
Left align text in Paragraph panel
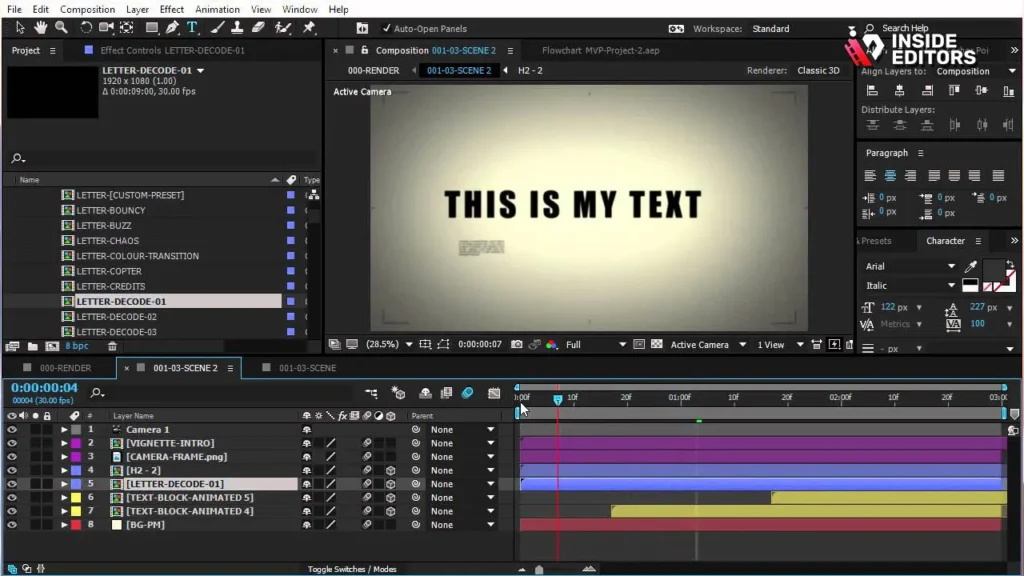coord(870,175)
